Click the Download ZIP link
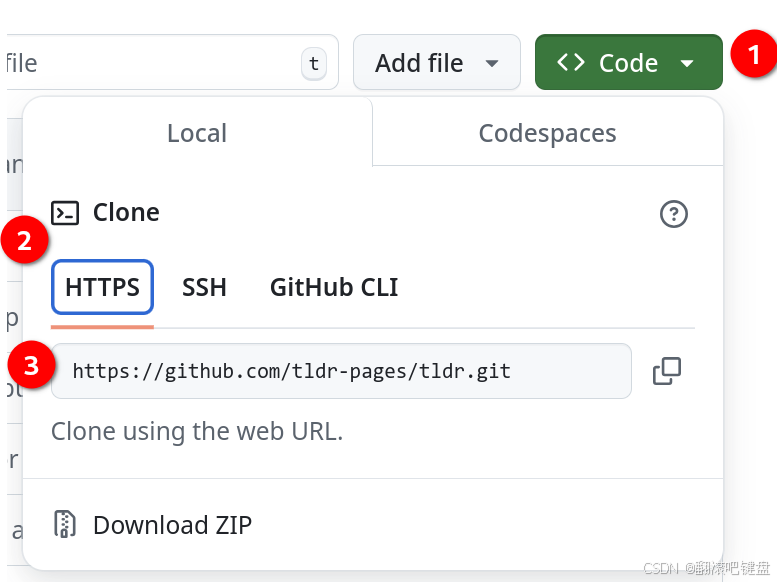 [172, 524]
